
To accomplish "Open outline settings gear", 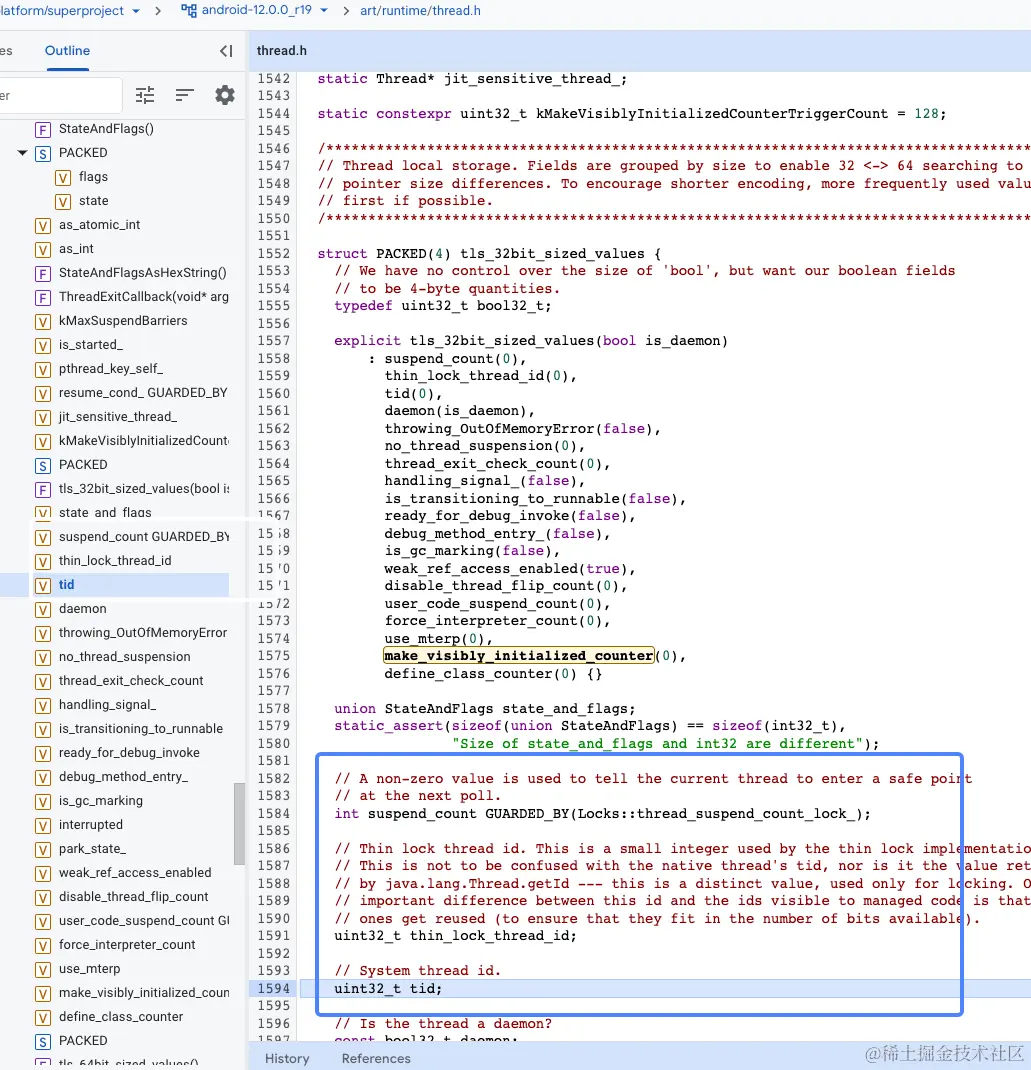I will (x=224, y=95).
